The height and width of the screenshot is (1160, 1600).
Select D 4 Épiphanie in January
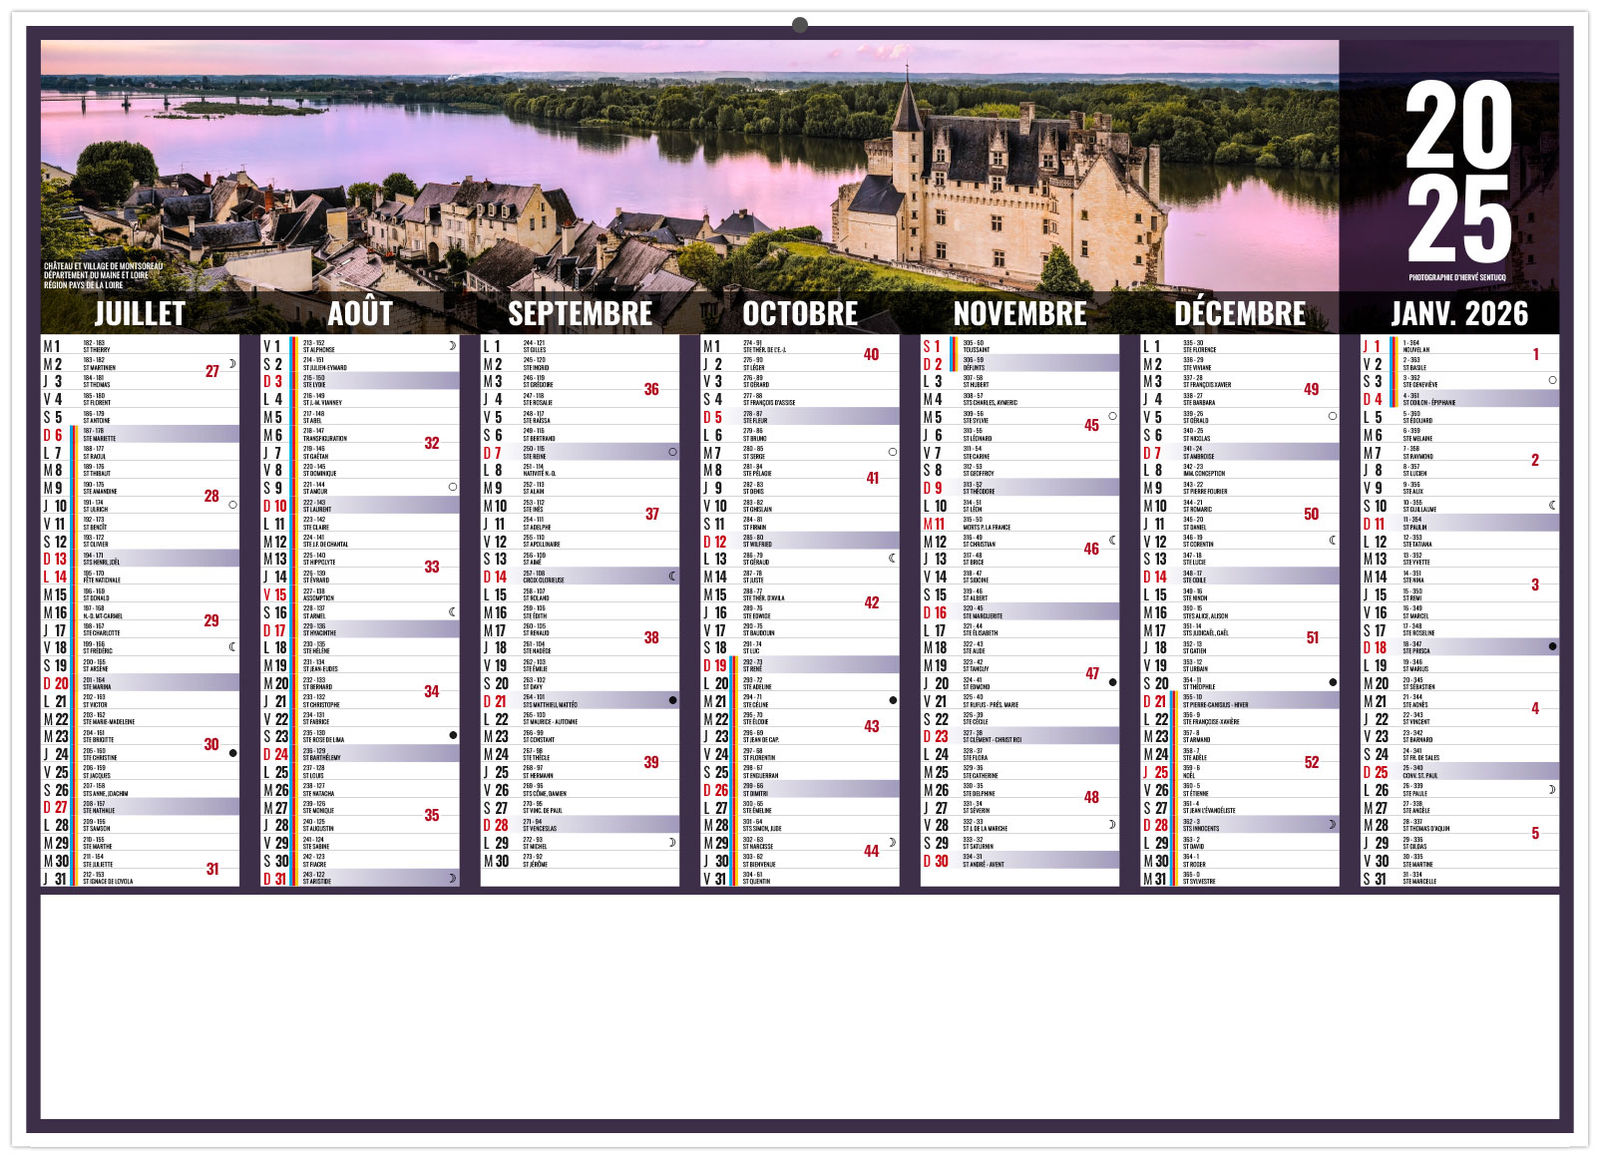[1460, 398]
